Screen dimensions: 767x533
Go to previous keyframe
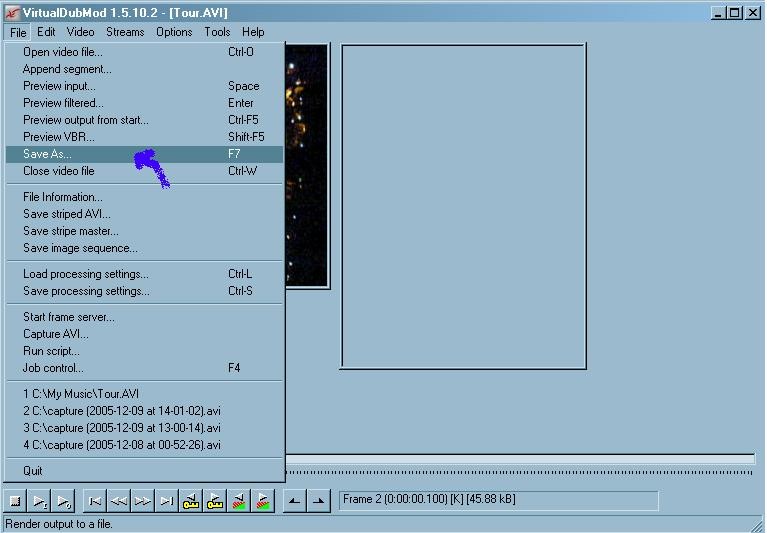191,501
